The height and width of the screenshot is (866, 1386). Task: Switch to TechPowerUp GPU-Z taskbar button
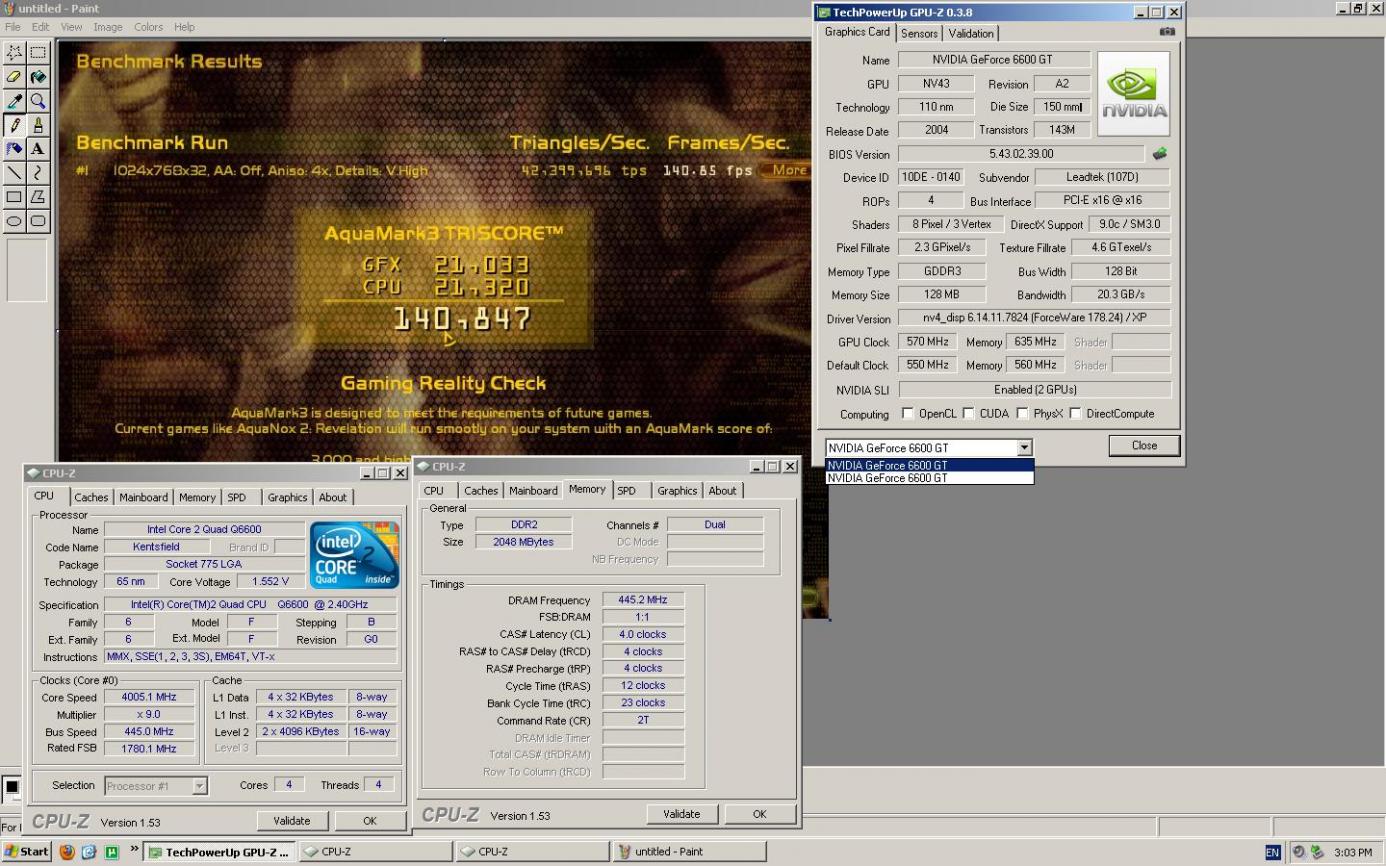pos(219,852)
